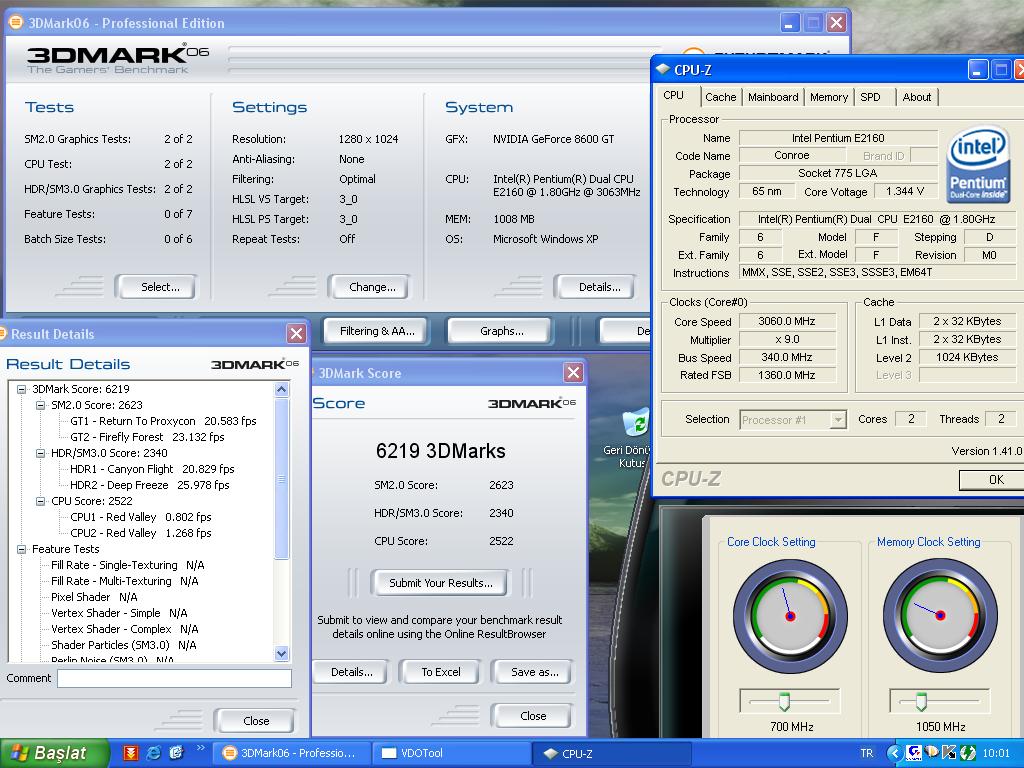Screen dimensions: 1024x768
Task: Select Pixel Shader N/A row
Action: 94,597
